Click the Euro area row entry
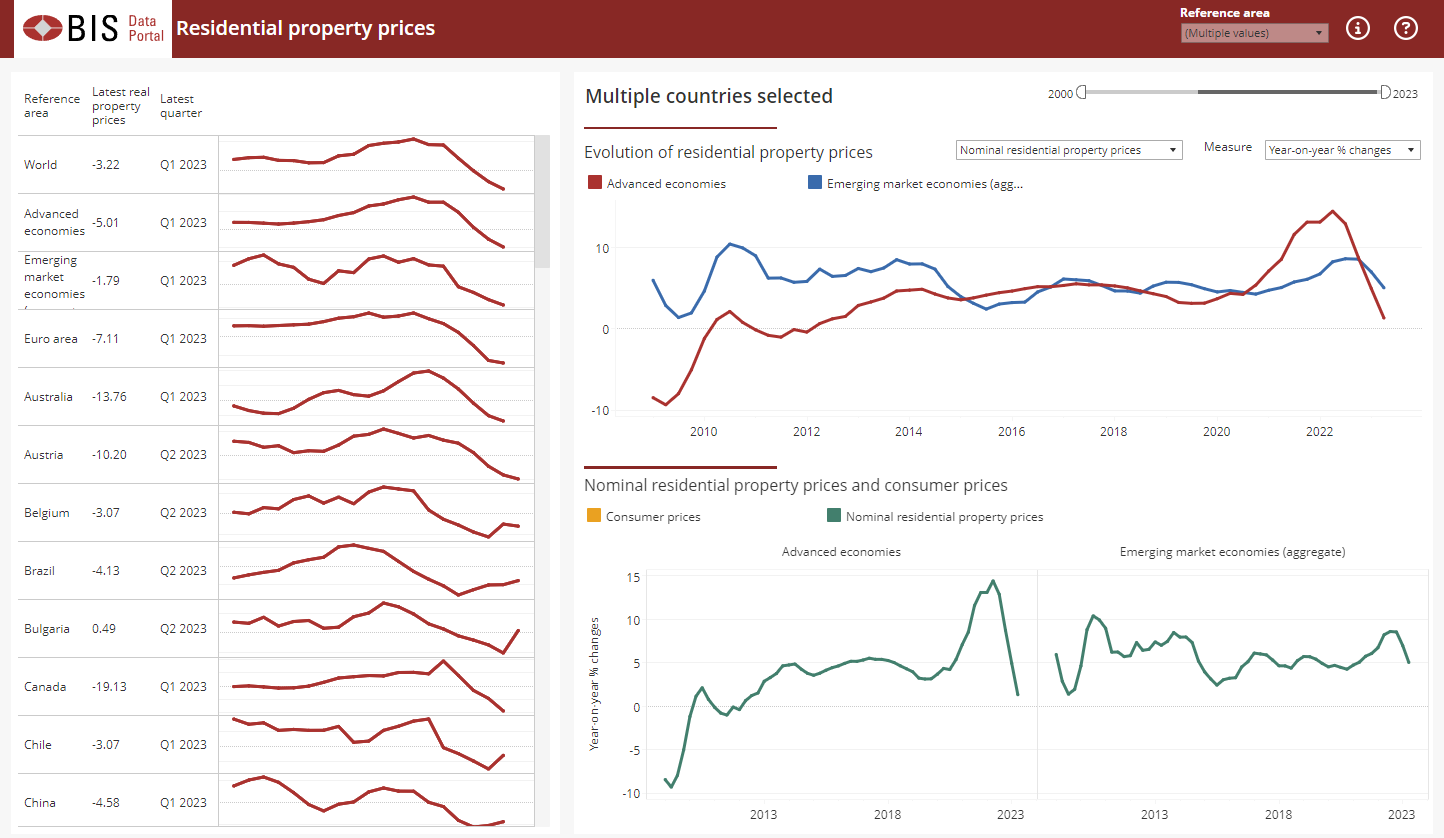1444x838 pixels. tap(50, 338)
